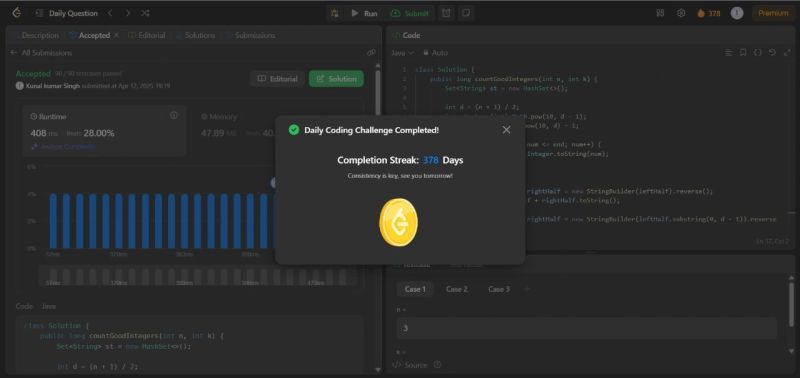The height and width of the screenshot is (378, 800).
Task: Run the code
Action: pos(365,13)
